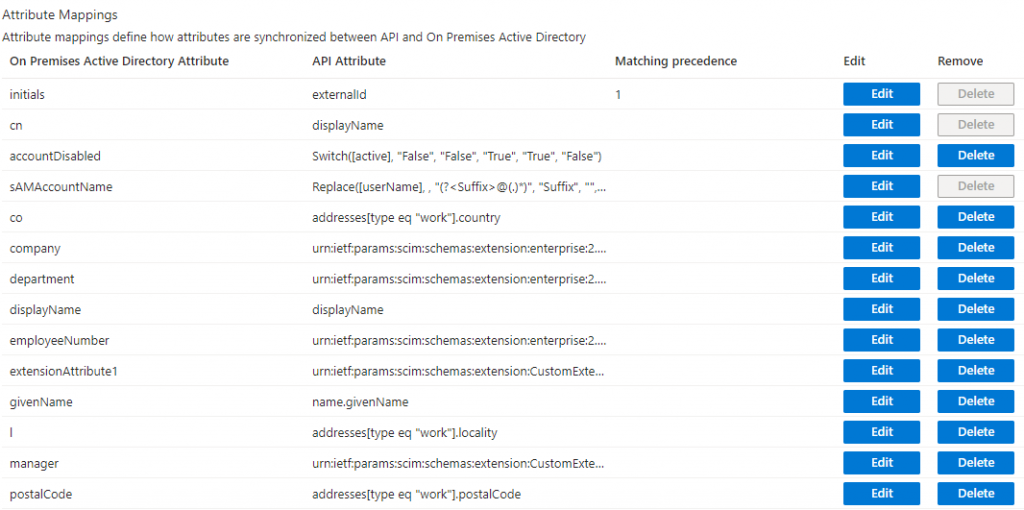Delete the givenName attribute mapping
Viewport: 1024px width, 510px height.
point(975,402)
